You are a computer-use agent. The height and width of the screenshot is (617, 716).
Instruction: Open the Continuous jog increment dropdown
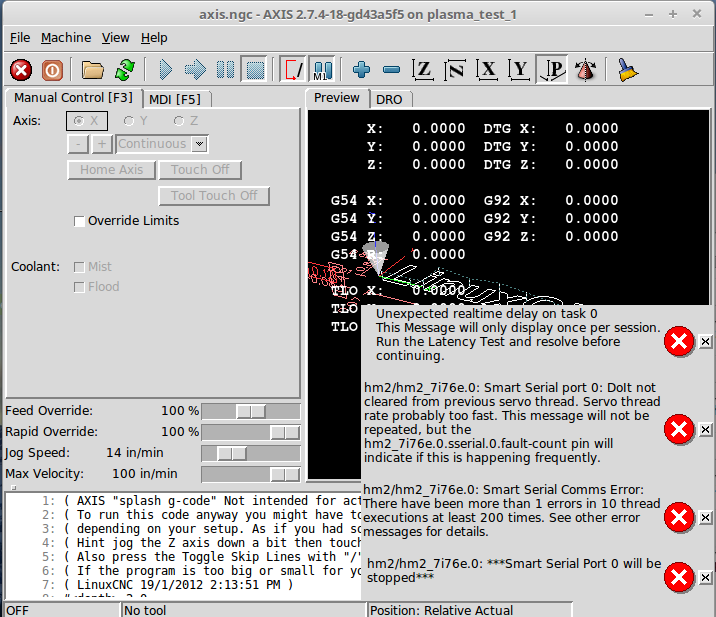(x=161, y=144)
